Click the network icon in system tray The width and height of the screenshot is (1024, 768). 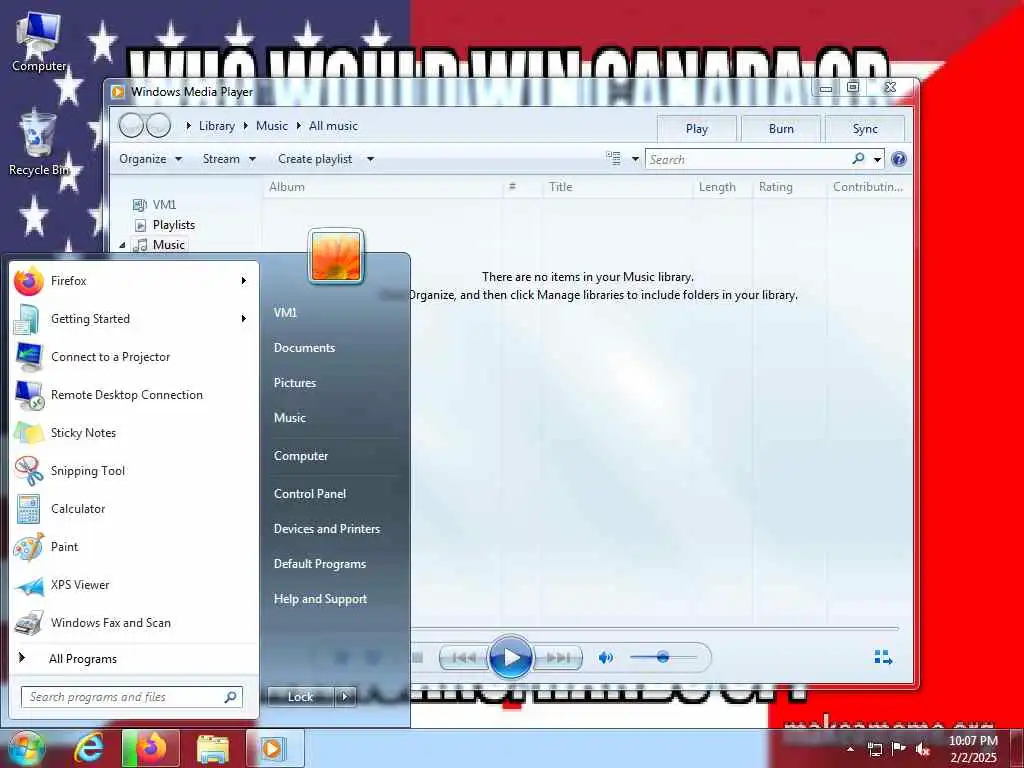(x=874, y=750)
